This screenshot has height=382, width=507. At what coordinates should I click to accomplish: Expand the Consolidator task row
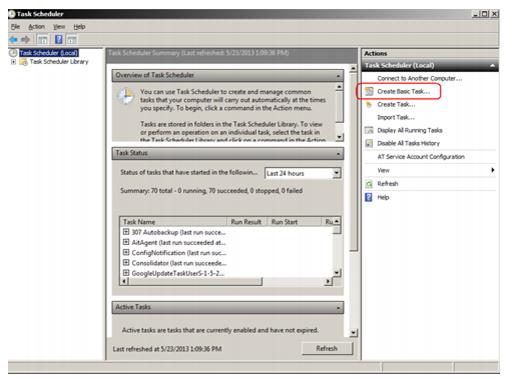tap(126, 263)
